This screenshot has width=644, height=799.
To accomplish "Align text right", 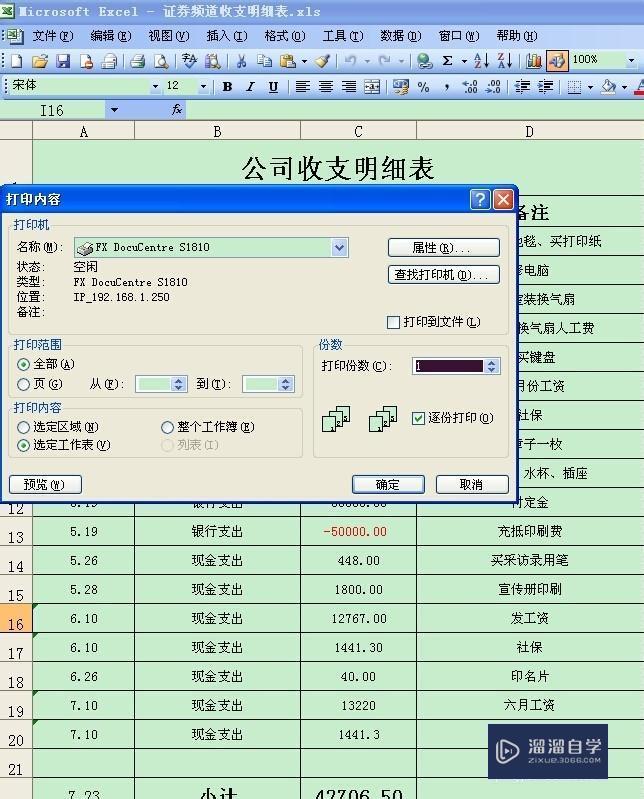I will [x=349, y=87].
